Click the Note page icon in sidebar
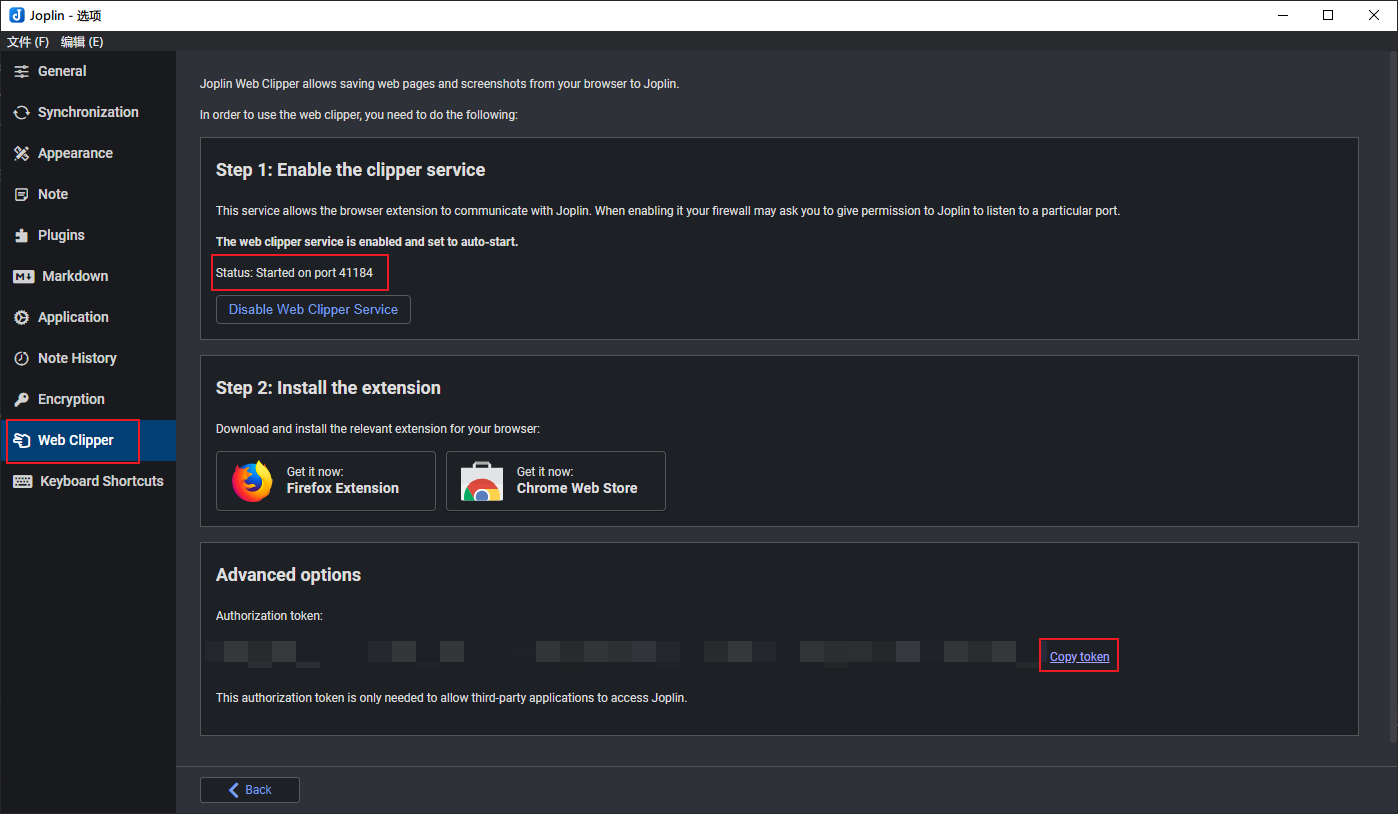Screen dimensions: 1398x814 21,195
